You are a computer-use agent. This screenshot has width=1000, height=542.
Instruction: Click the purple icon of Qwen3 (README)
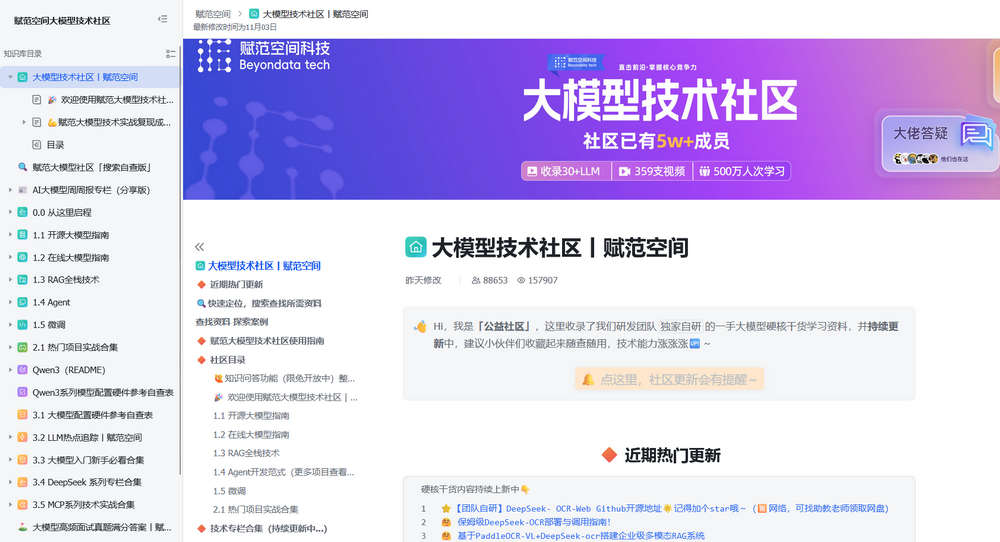pyautogui.click(x=22, y=370)
